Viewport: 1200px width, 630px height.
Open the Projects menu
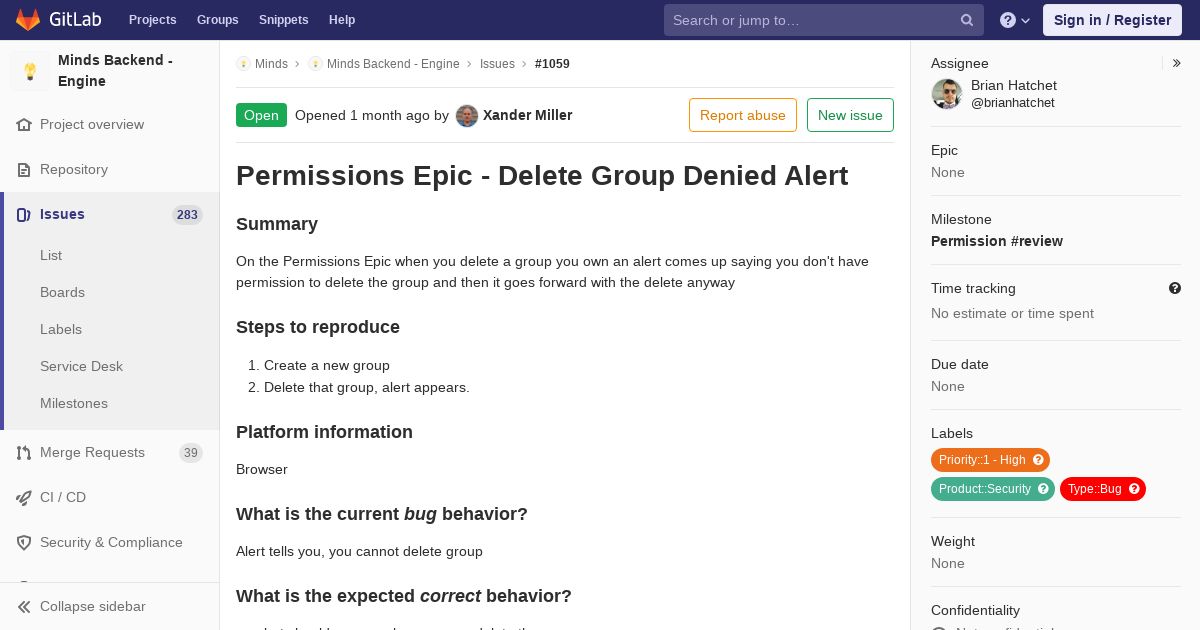(x=152, y=20)
